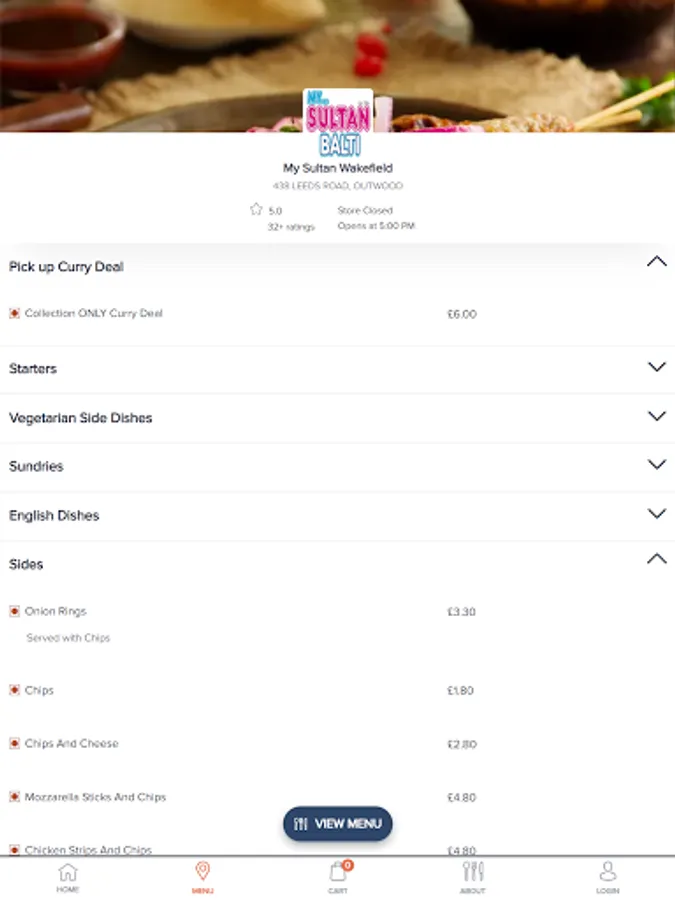Collapse the Sides section
Image resolution: width=675 pixels, height=900 pixels.
coord(656,560)
